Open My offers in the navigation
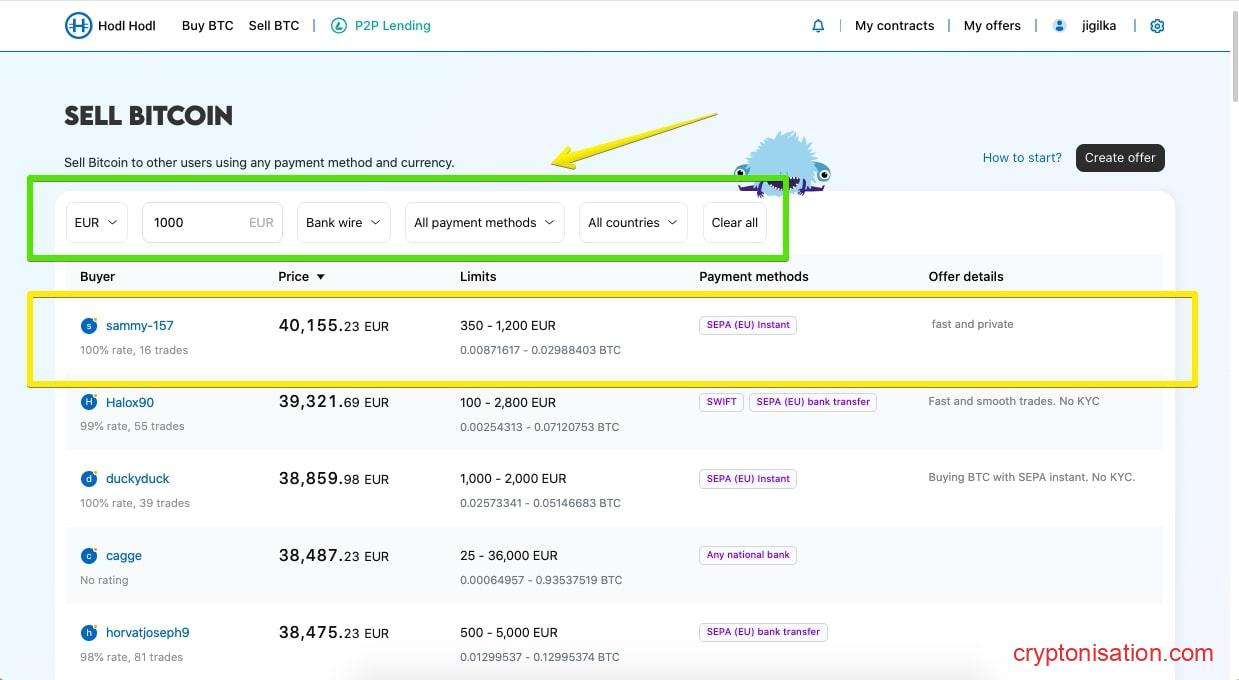The width and height of the screenshot is (1239, 680). (992, 26)
